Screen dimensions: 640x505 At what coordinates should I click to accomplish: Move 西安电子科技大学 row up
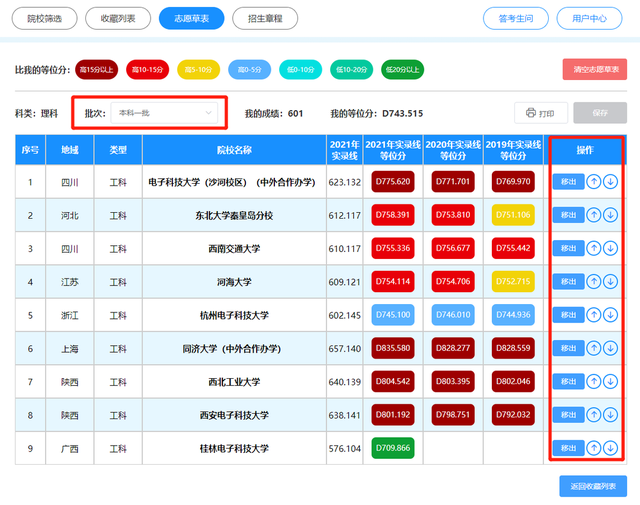pyautogui.click(x=593, y=415)
